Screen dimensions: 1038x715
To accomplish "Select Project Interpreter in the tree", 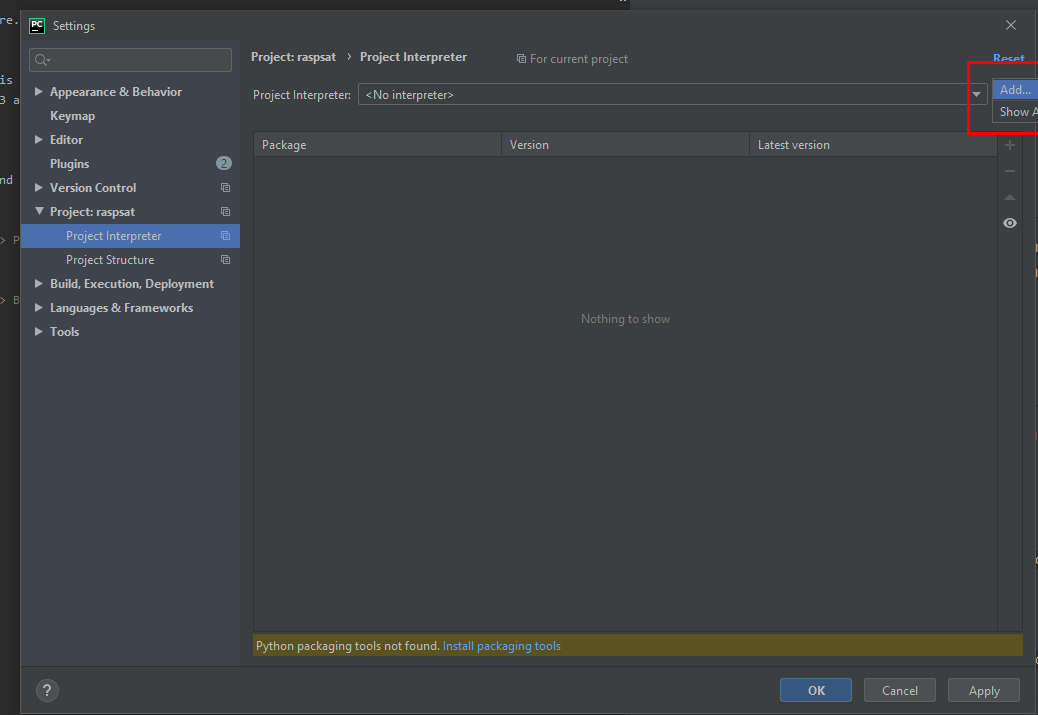I will (x=130, y=236).
